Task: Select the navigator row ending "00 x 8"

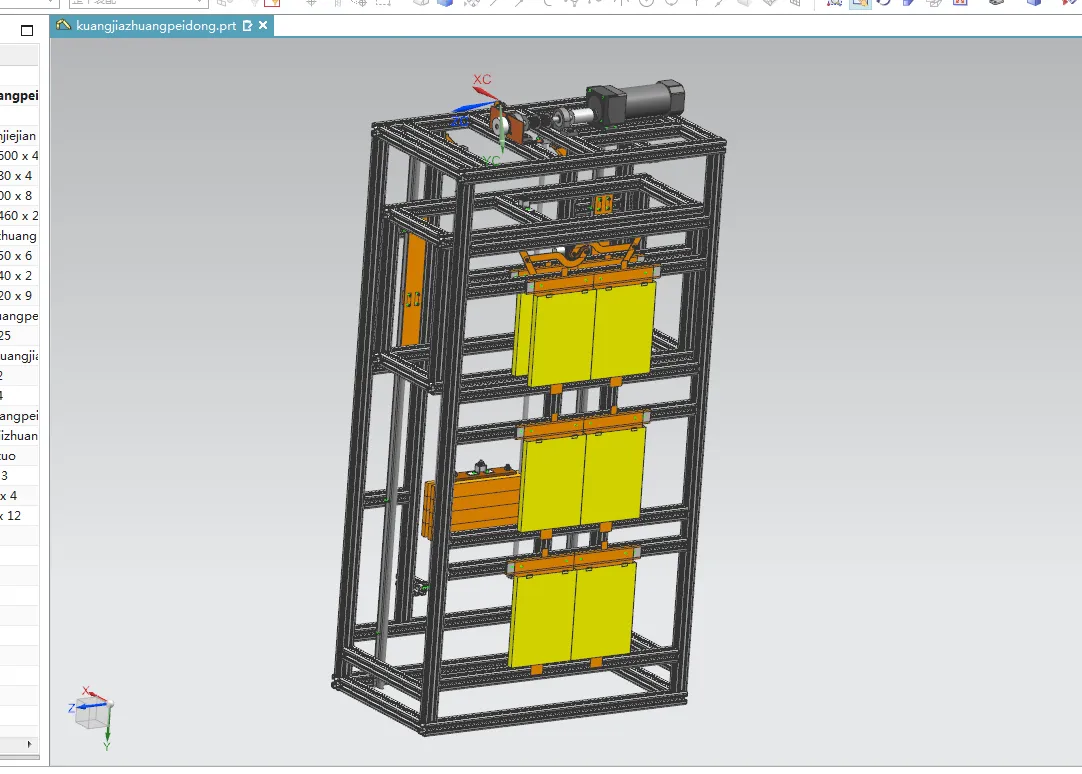Action: coord(19,196)
